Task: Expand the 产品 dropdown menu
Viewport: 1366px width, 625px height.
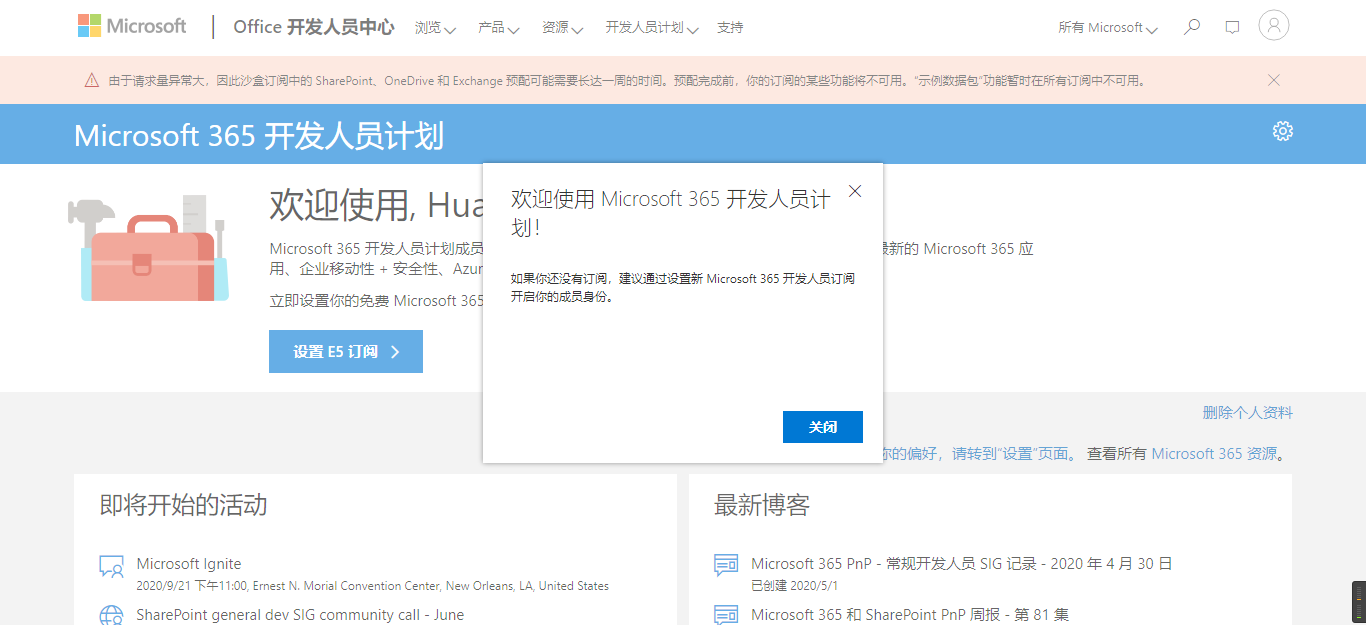Action: tap(498, 28)
